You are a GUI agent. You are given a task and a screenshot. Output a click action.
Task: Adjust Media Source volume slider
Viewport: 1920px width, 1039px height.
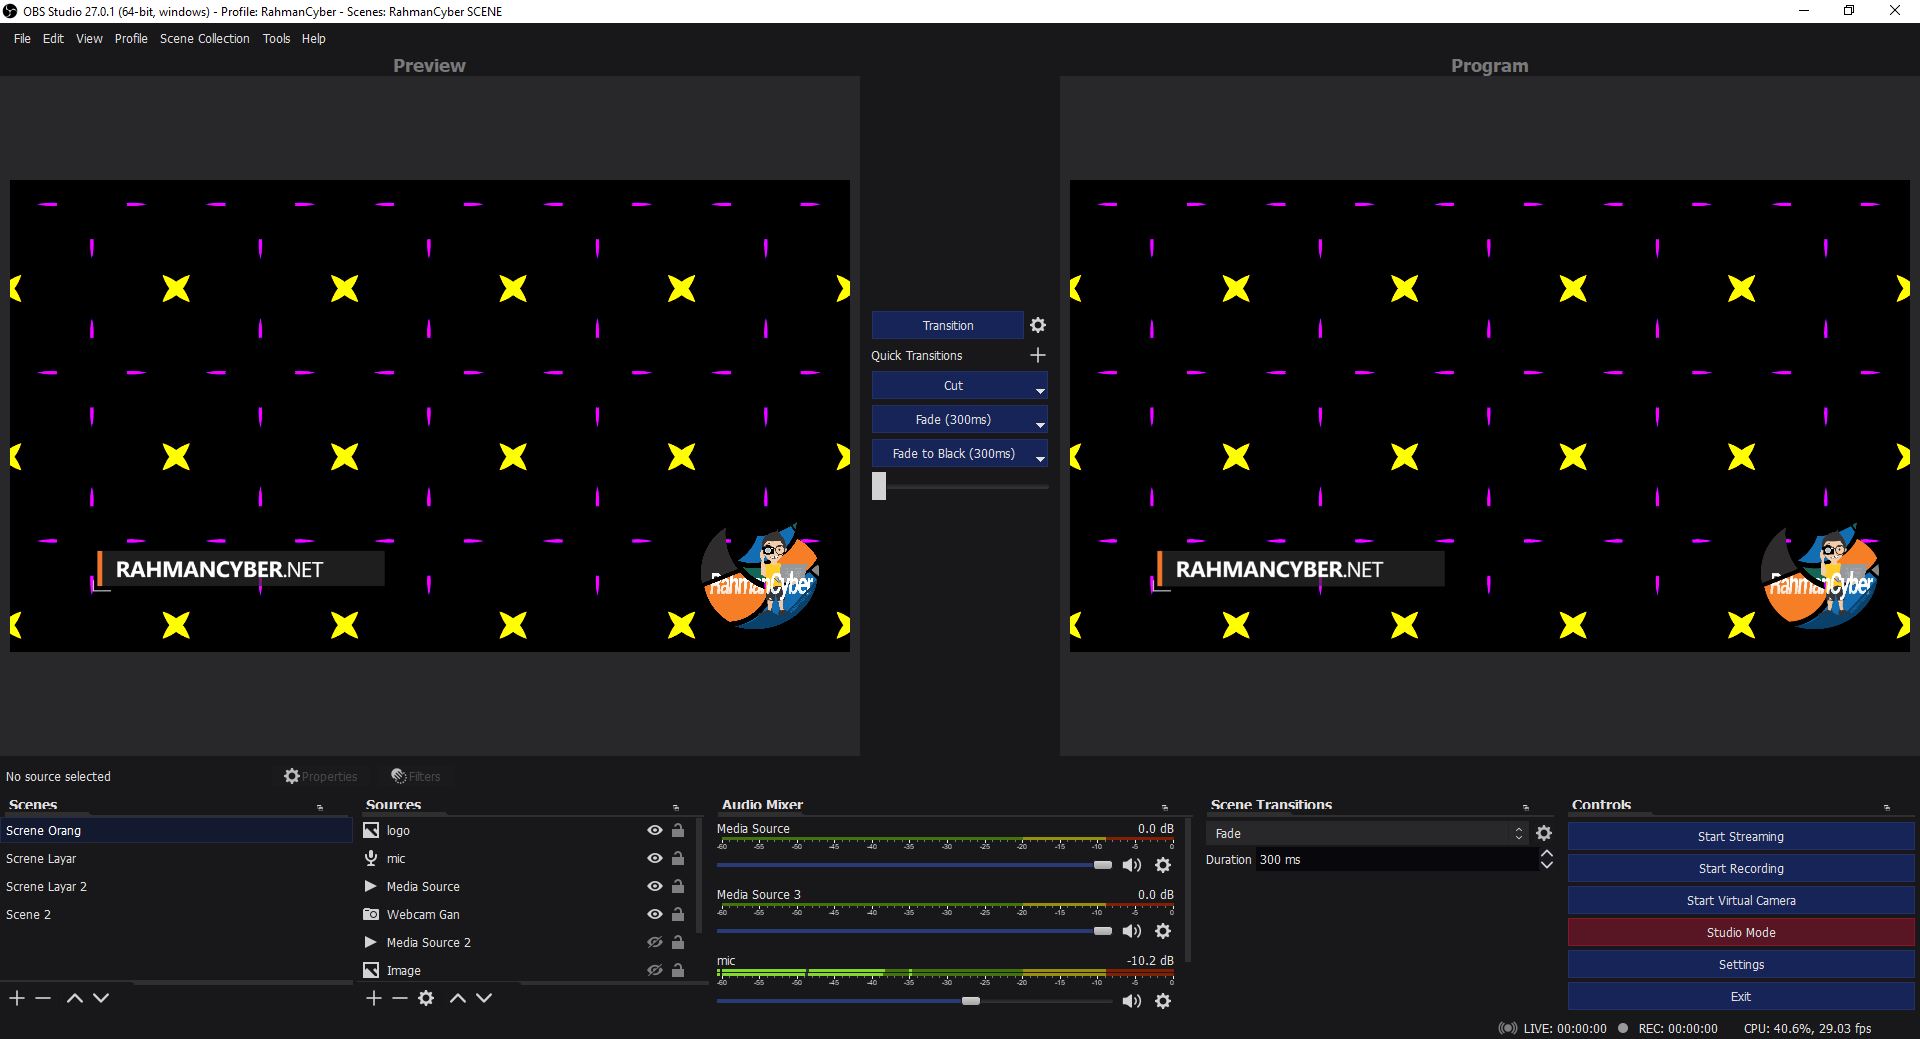tap(1103, 865)
